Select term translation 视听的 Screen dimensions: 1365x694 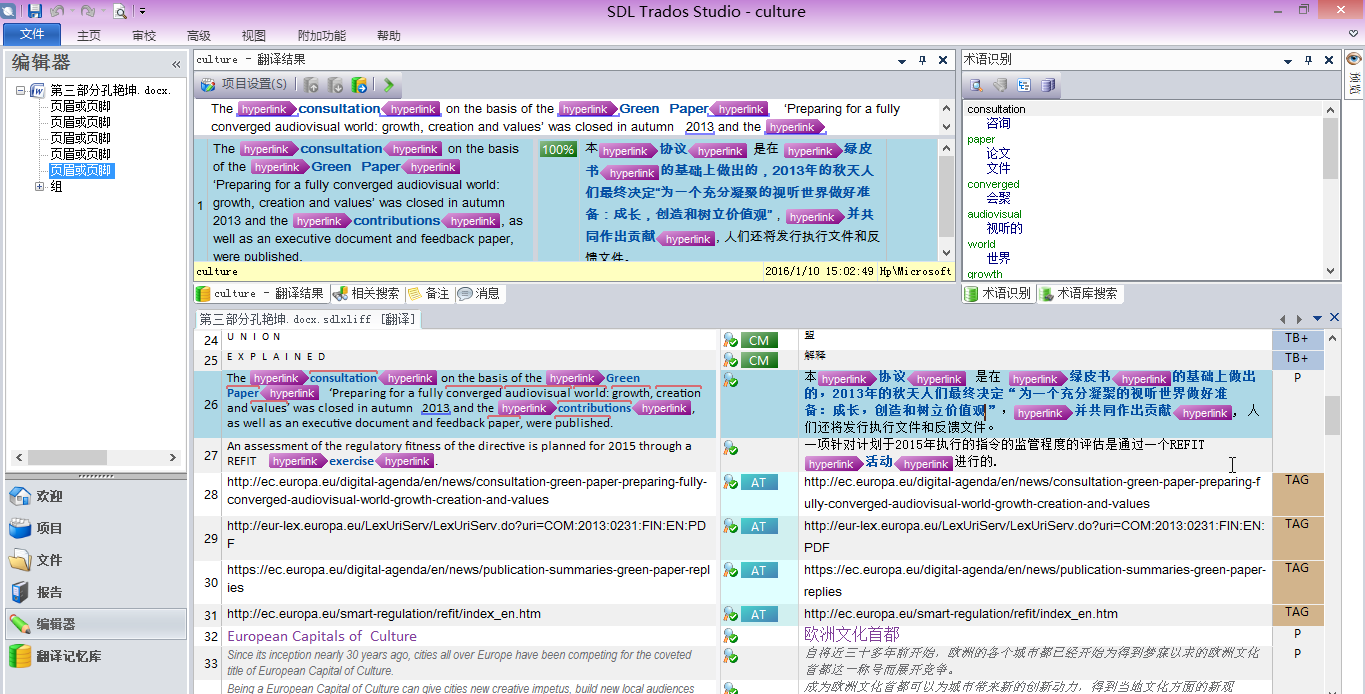(1004, 228)
